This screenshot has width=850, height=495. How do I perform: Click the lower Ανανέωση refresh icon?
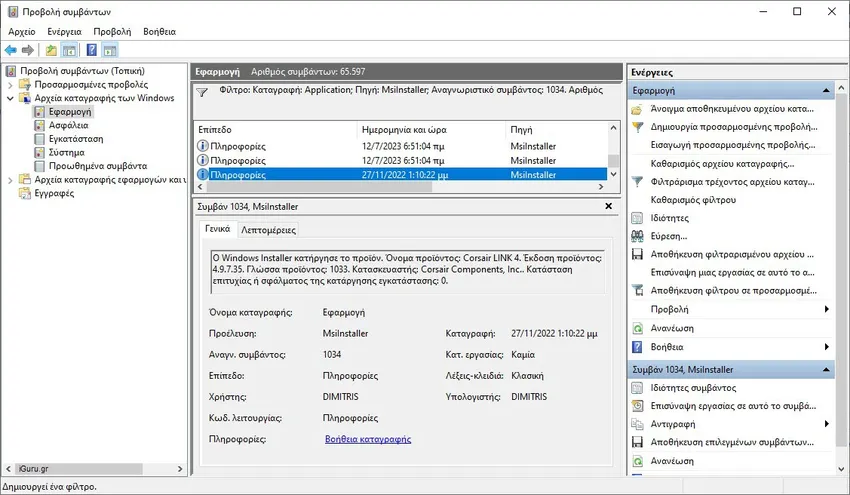point(638,461)
